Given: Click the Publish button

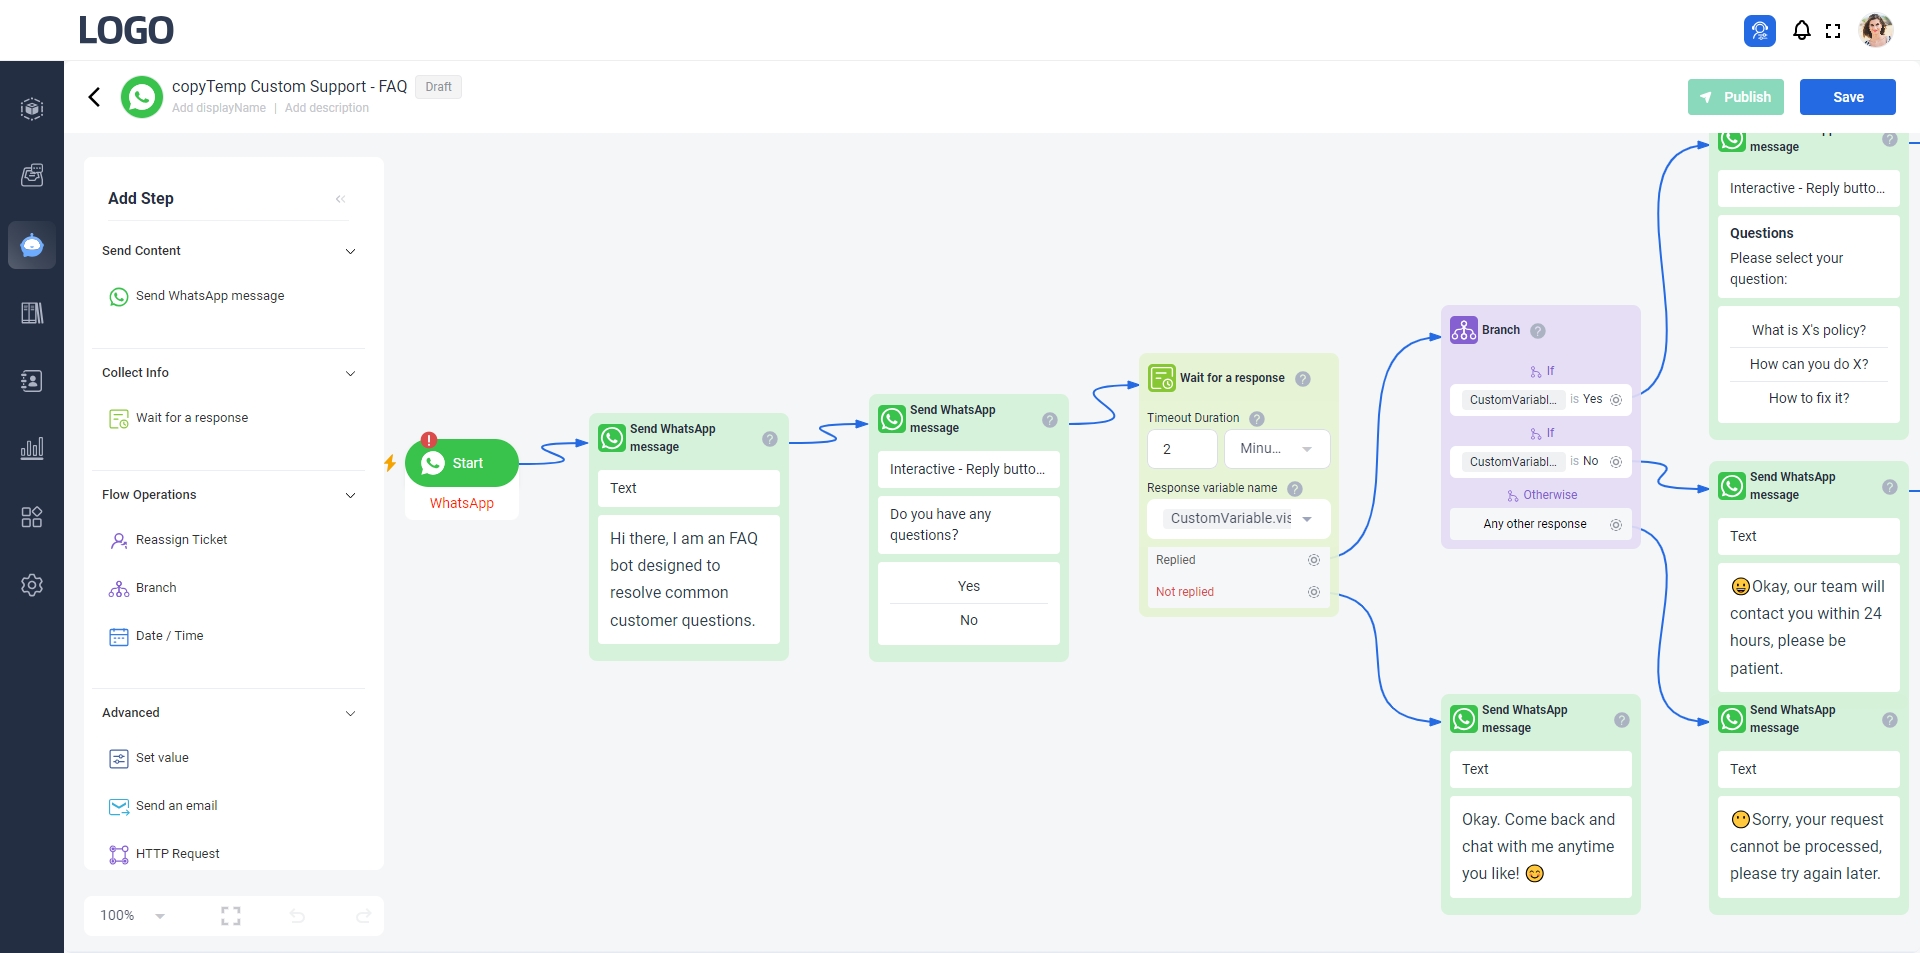Looking at the screenshot, I should (x=1735, y=97).
